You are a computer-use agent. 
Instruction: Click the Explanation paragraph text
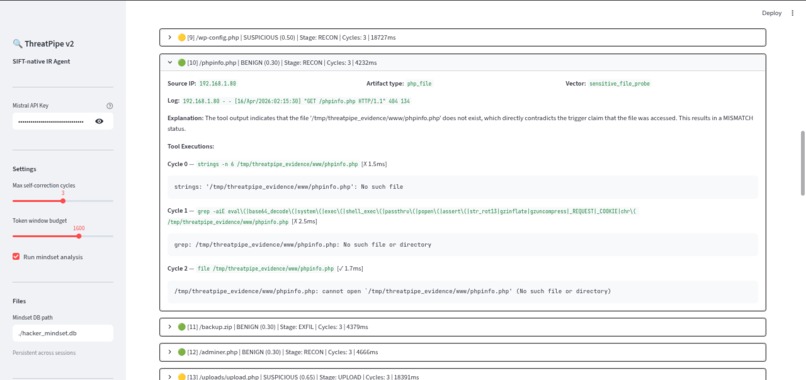point(460,123)
